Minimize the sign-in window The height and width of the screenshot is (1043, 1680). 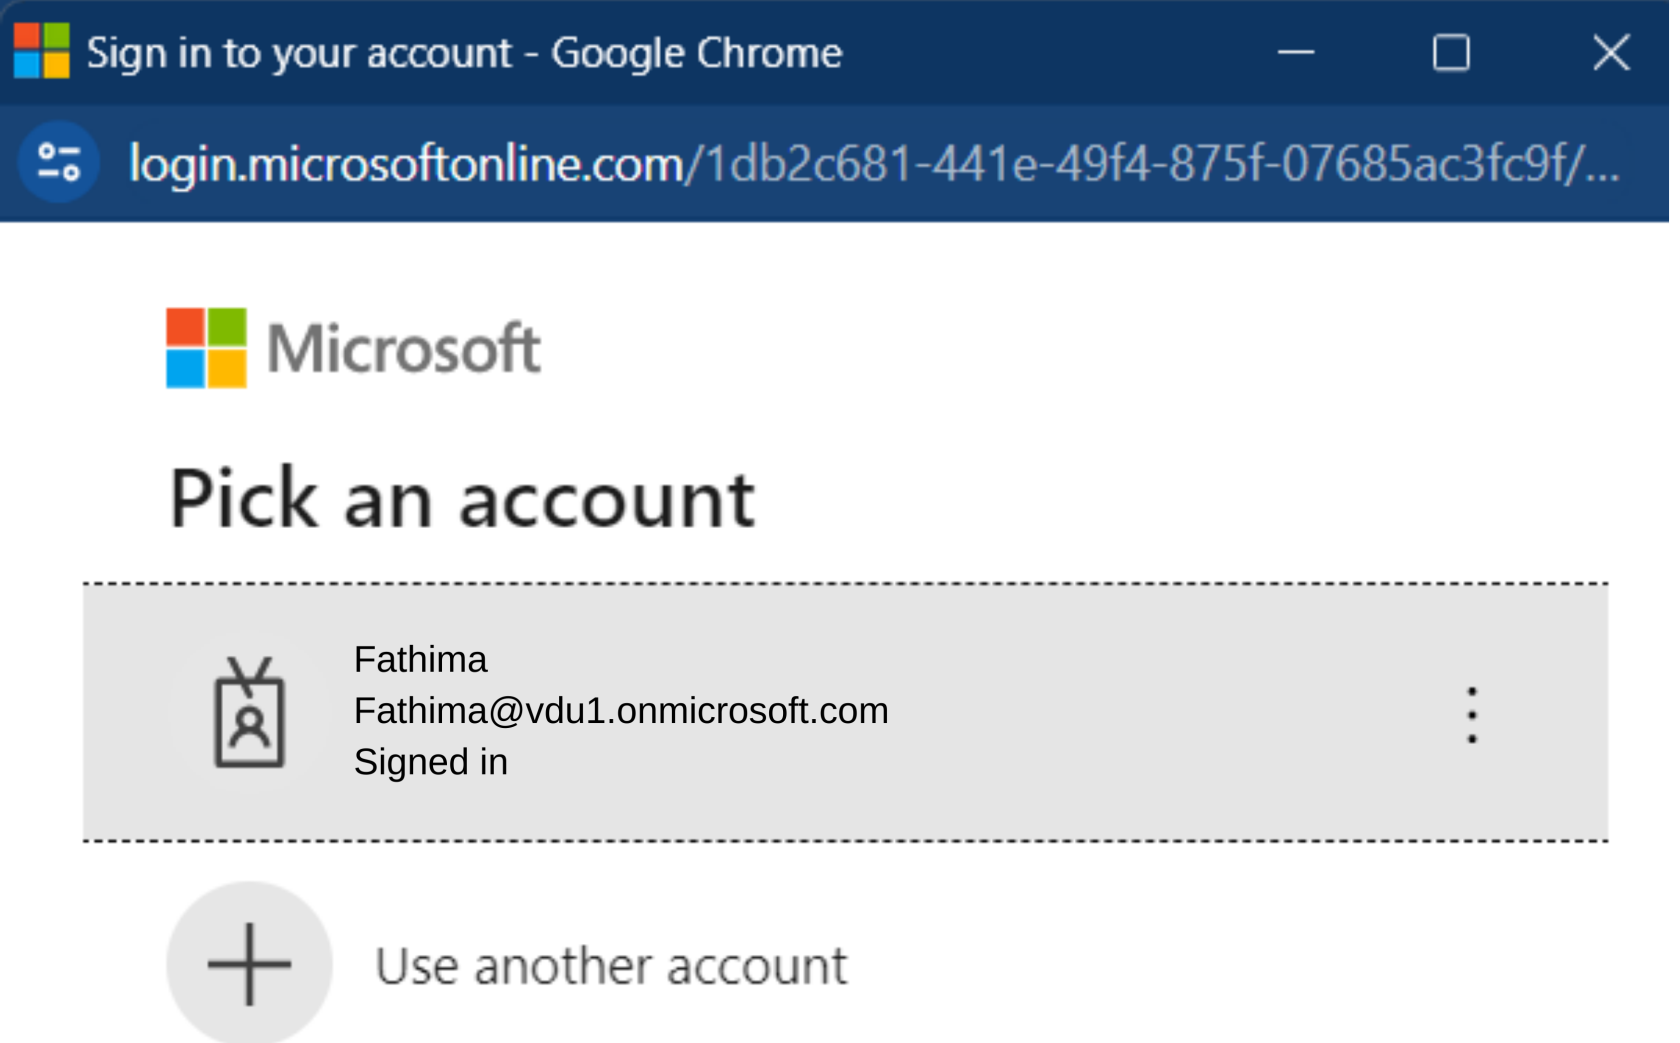point(1295,52)
